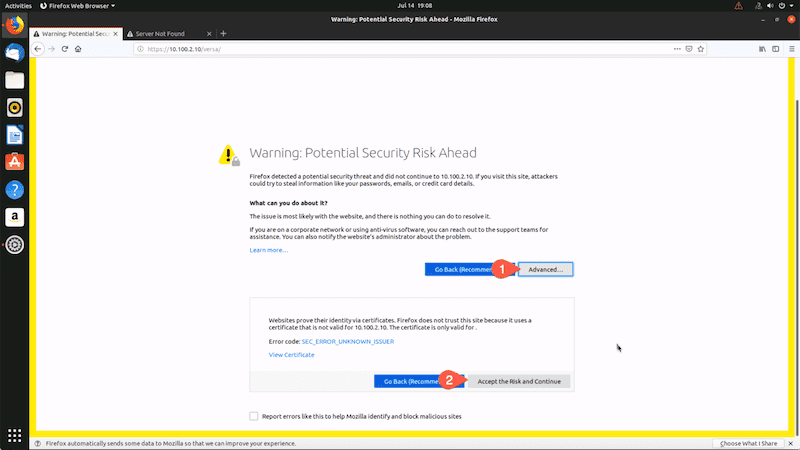Open the Firefox hamburger menu

pos(792,49)
